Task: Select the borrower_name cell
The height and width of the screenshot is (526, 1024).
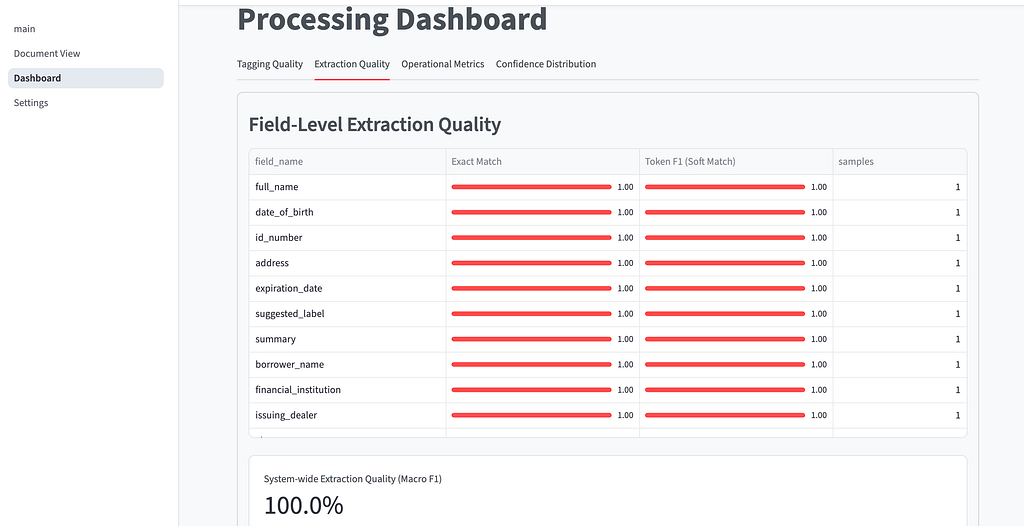Action: pos(347,365)
